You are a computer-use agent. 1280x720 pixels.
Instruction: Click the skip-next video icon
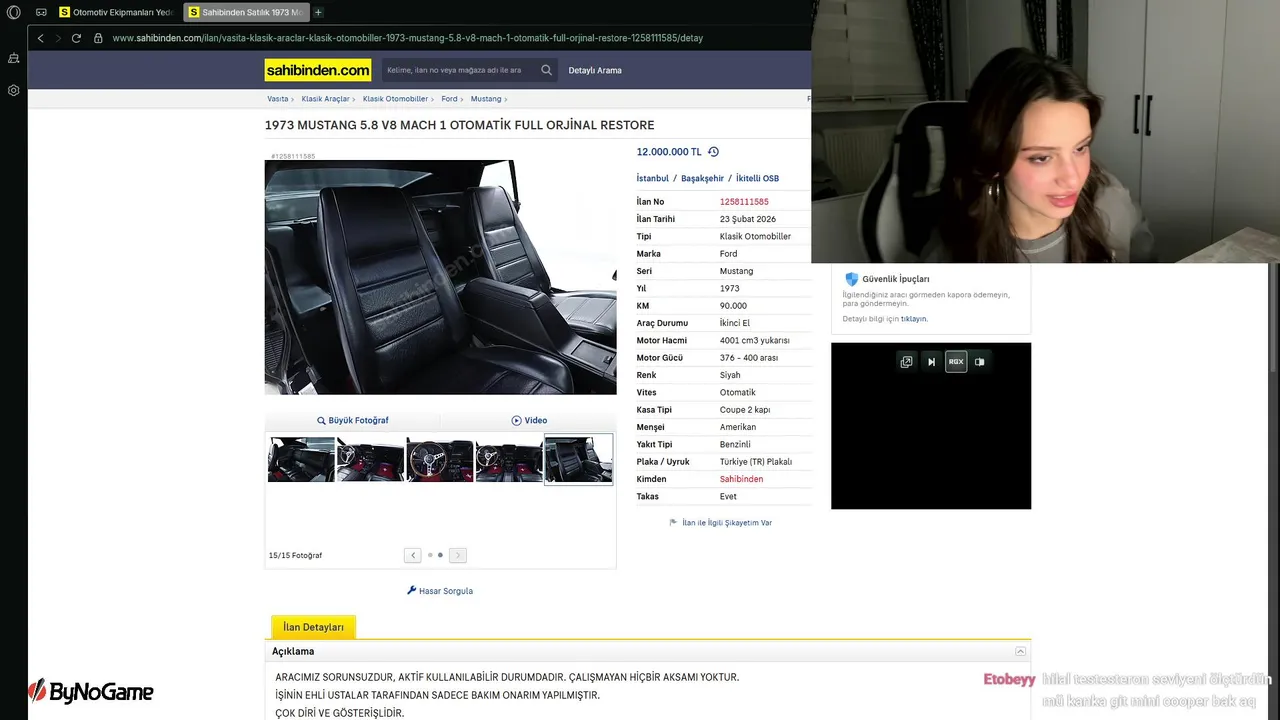pyautogui.click(x=931, y=362)
